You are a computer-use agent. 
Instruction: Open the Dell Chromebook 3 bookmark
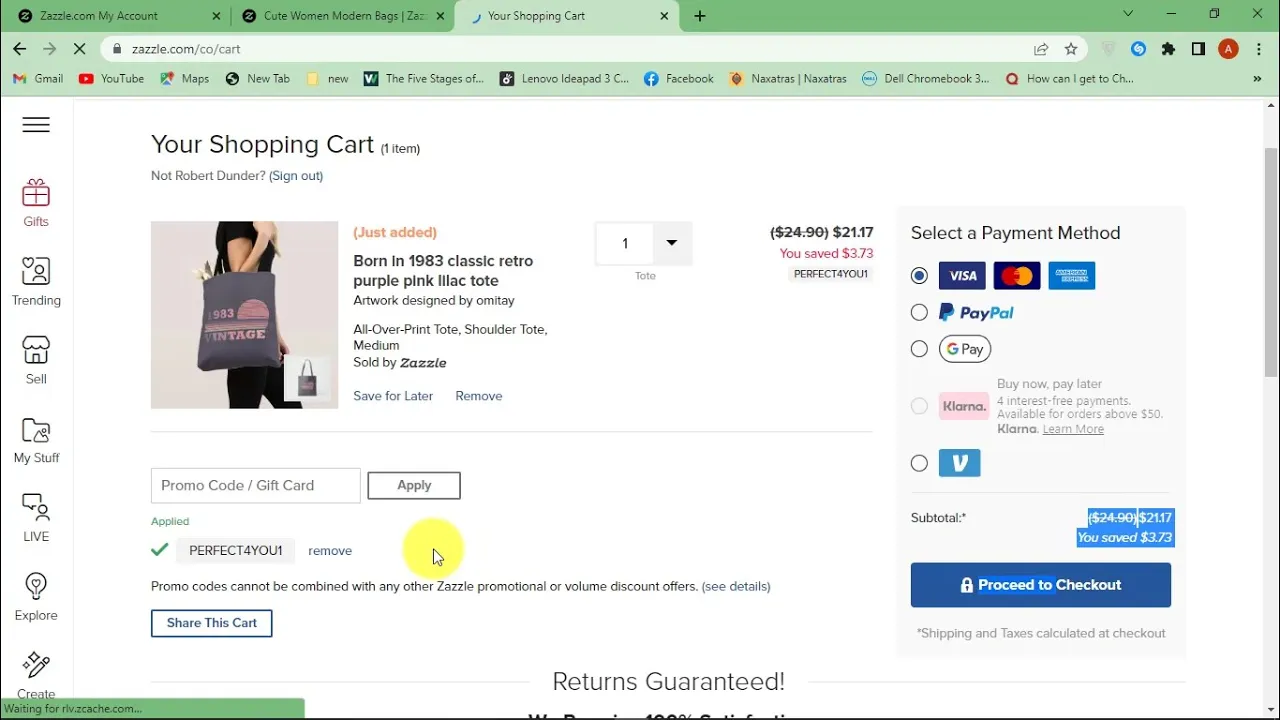click(925, 79)
